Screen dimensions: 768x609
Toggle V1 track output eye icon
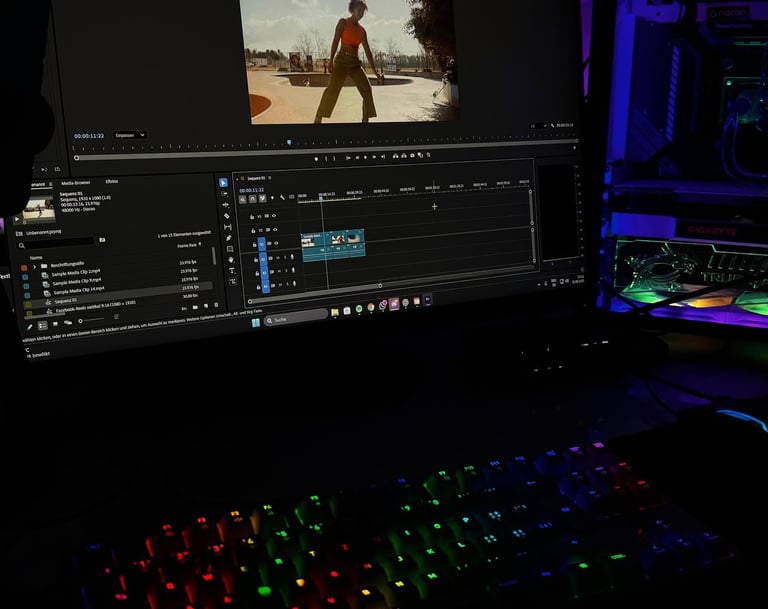tap(276, 243)
